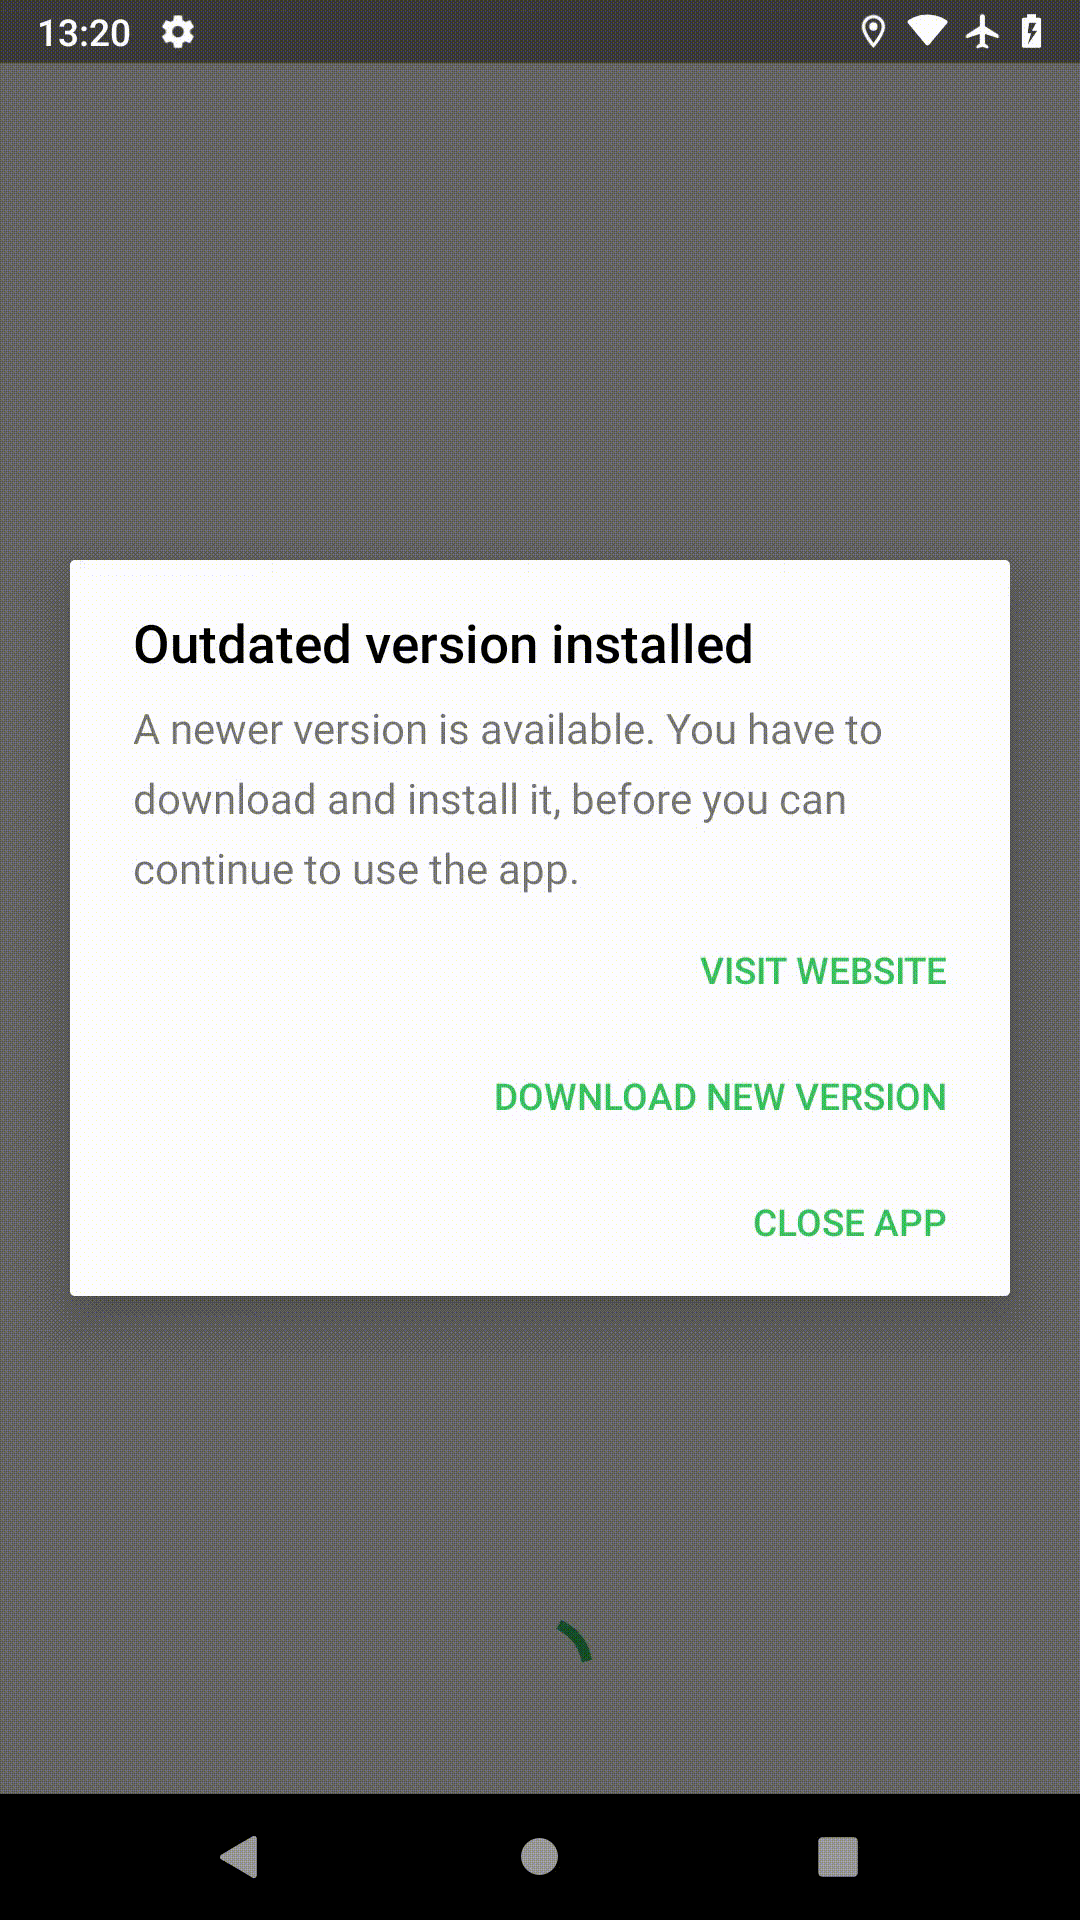
Task: Tap the circular Home navigation button
Action: 539,1857
